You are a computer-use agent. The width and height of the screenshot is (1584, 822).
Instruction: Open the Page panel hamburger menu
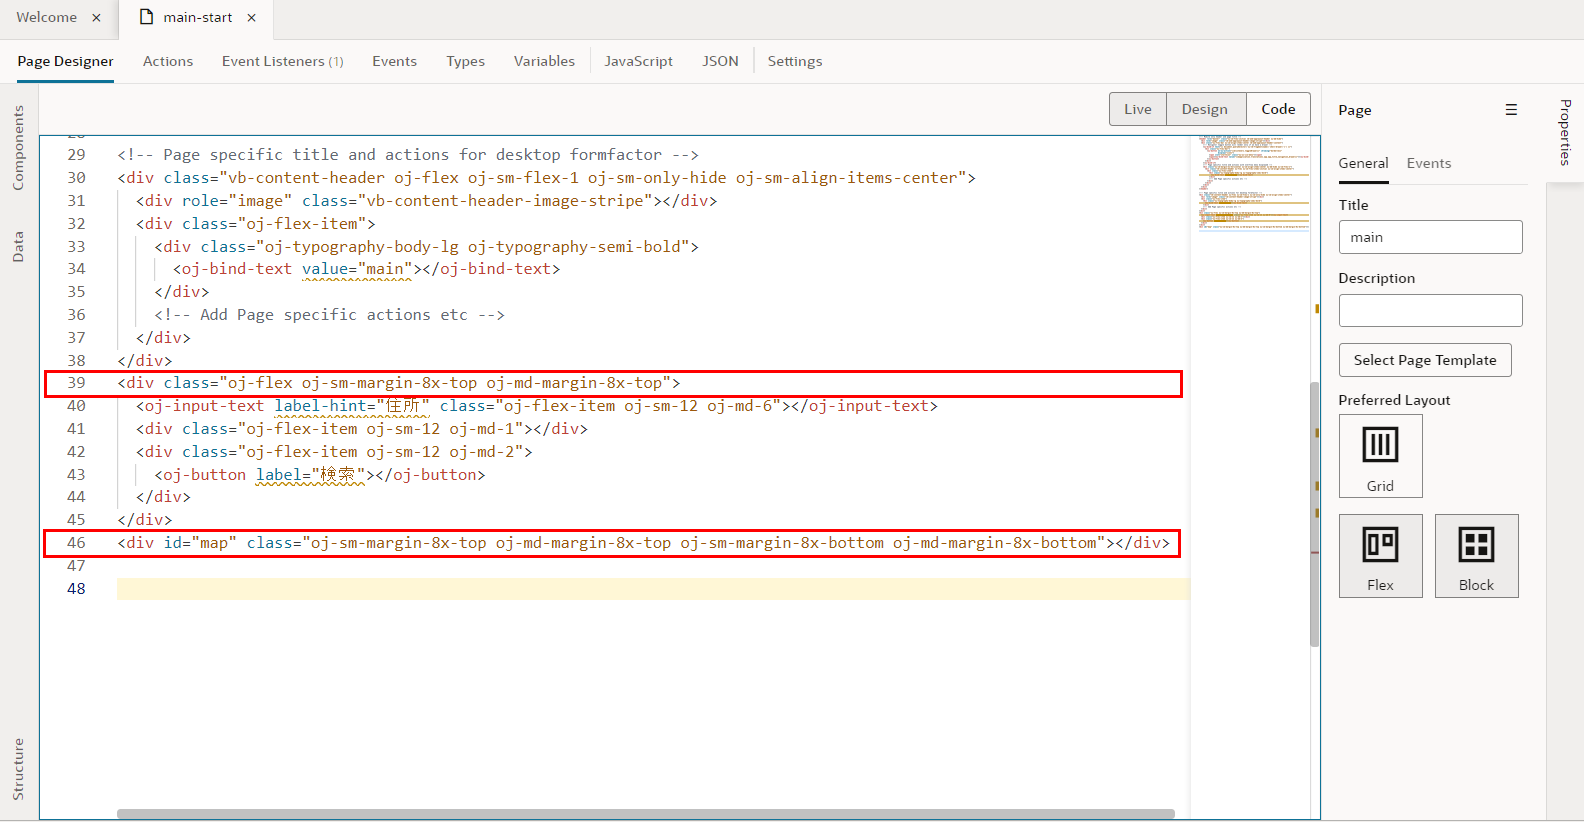[1511, 110]
